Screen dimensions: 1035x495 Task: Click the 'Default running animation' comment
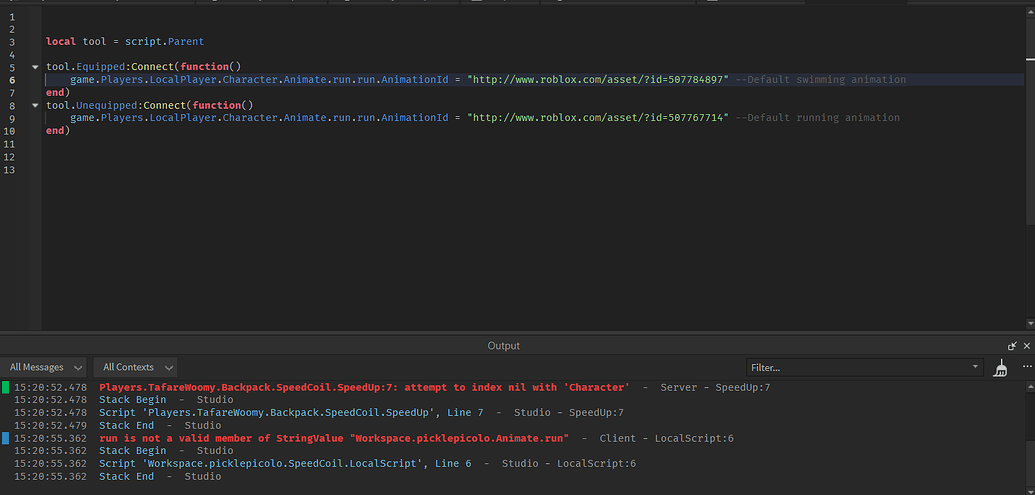817,118
